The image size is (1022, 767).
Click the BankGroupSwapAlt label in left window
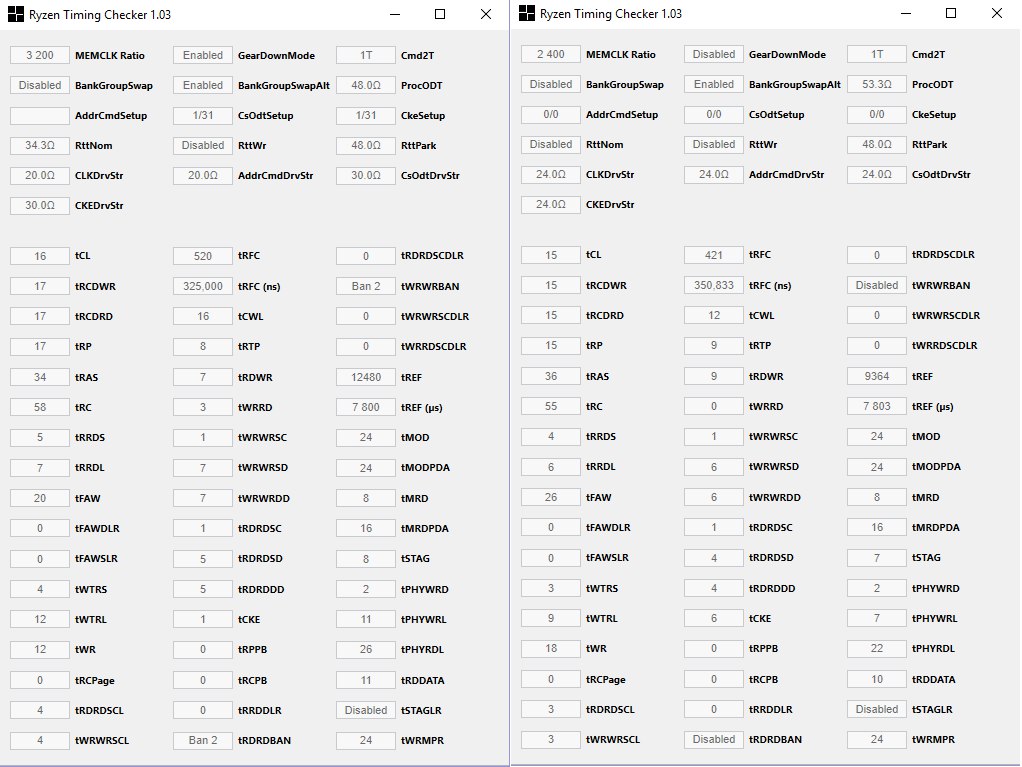tap(284, 85)
